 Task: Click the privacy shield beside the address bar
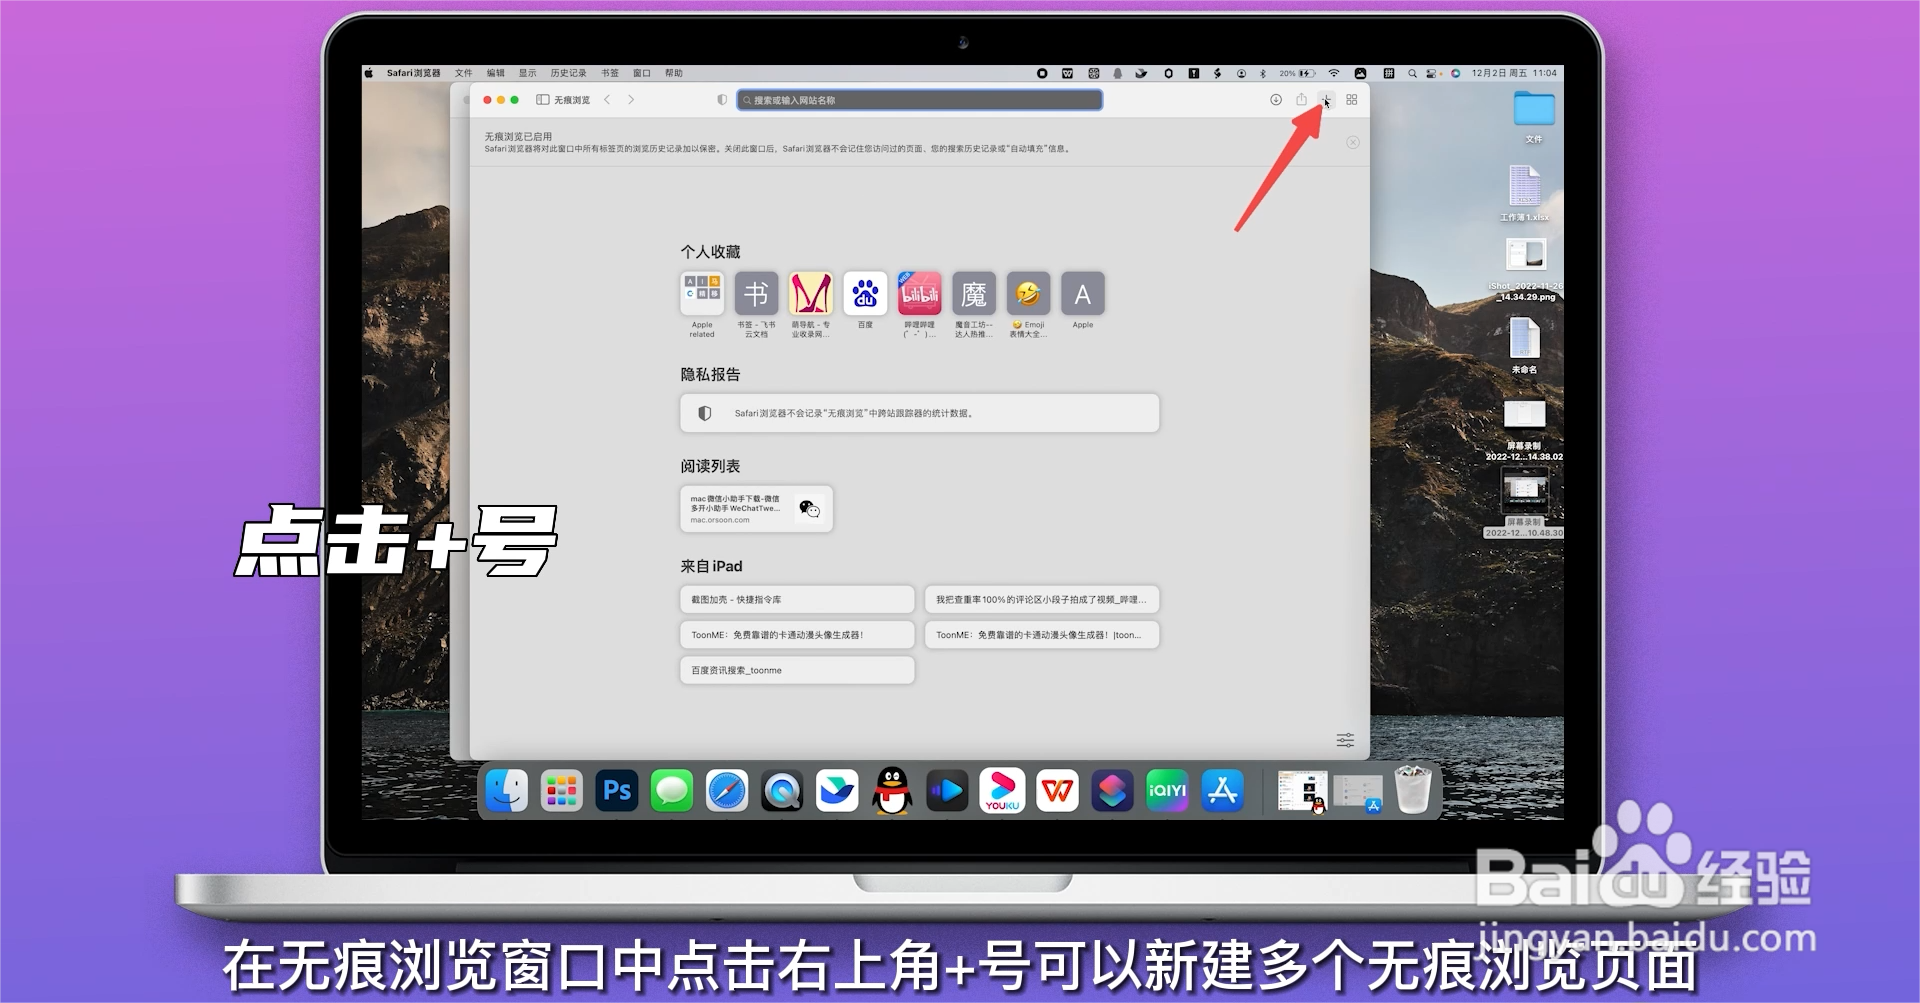[722, 99]
